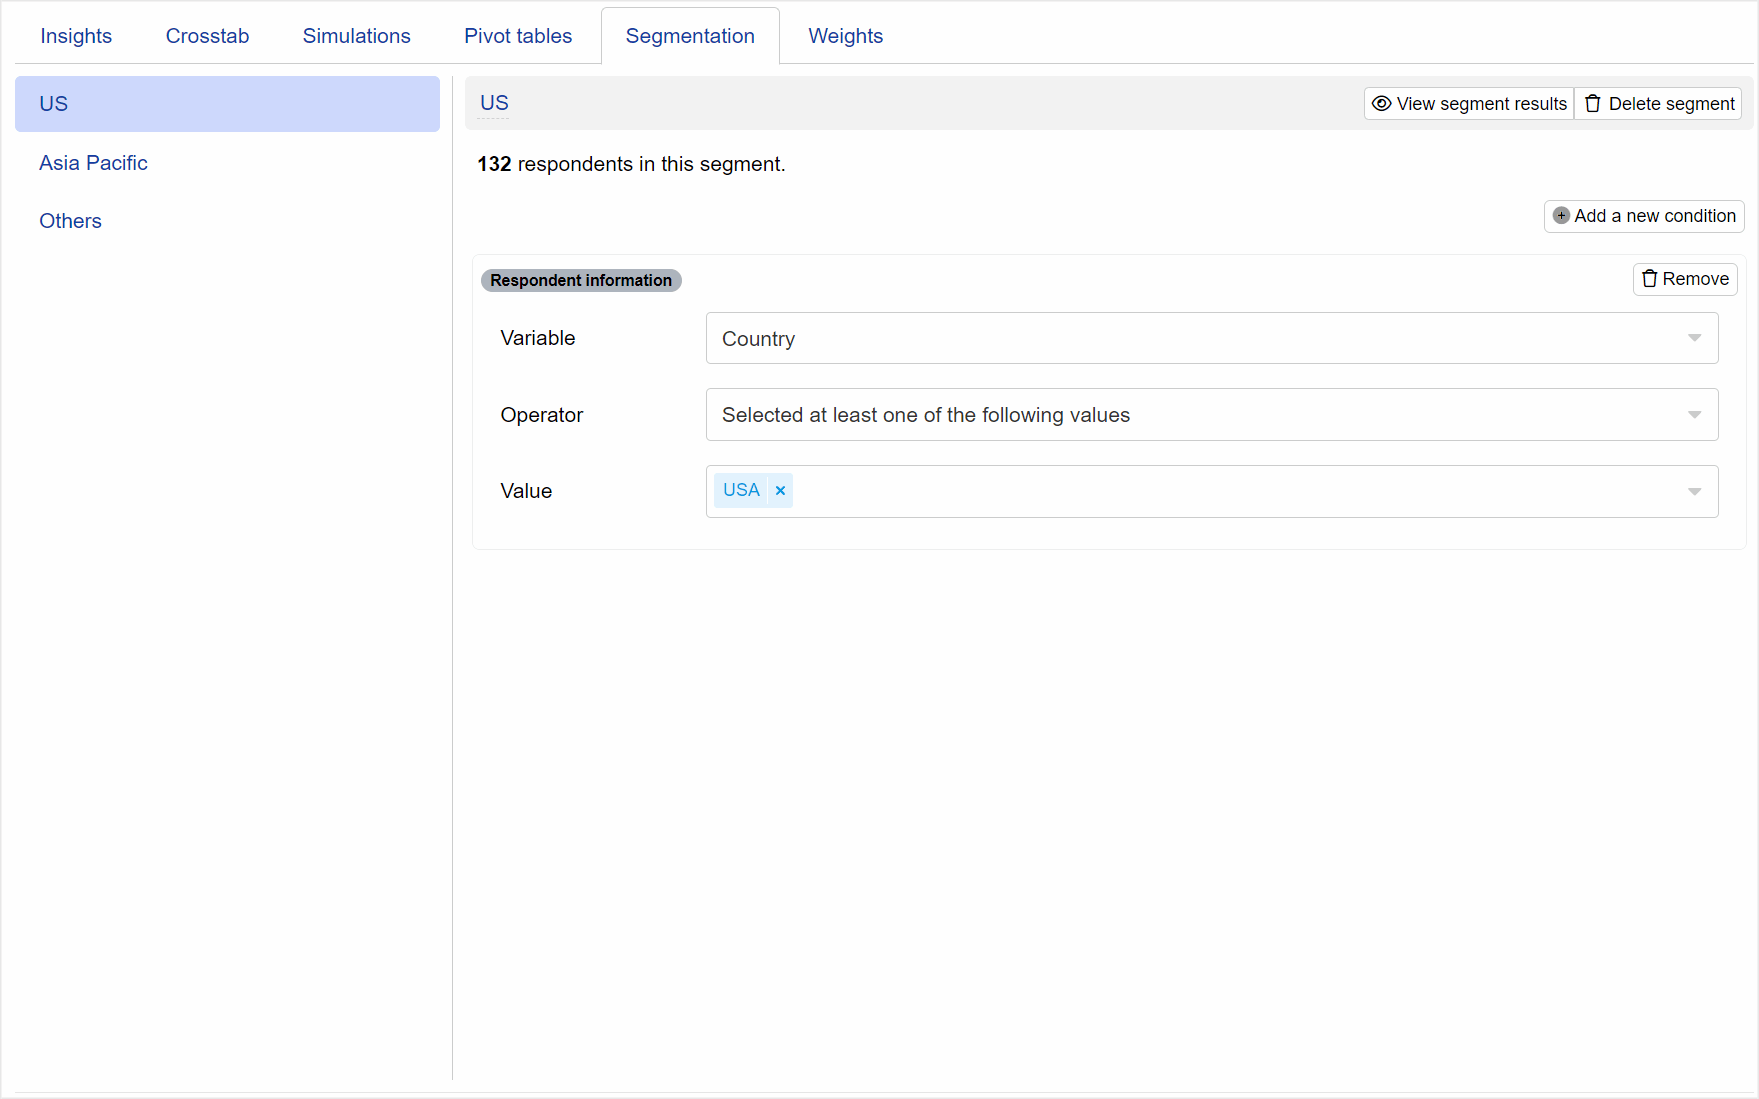Image resolution: width=1759 pixels, height=1099 pixels.
Task: Click the trash icon in Delete segment
Action: pos(1593,104)
